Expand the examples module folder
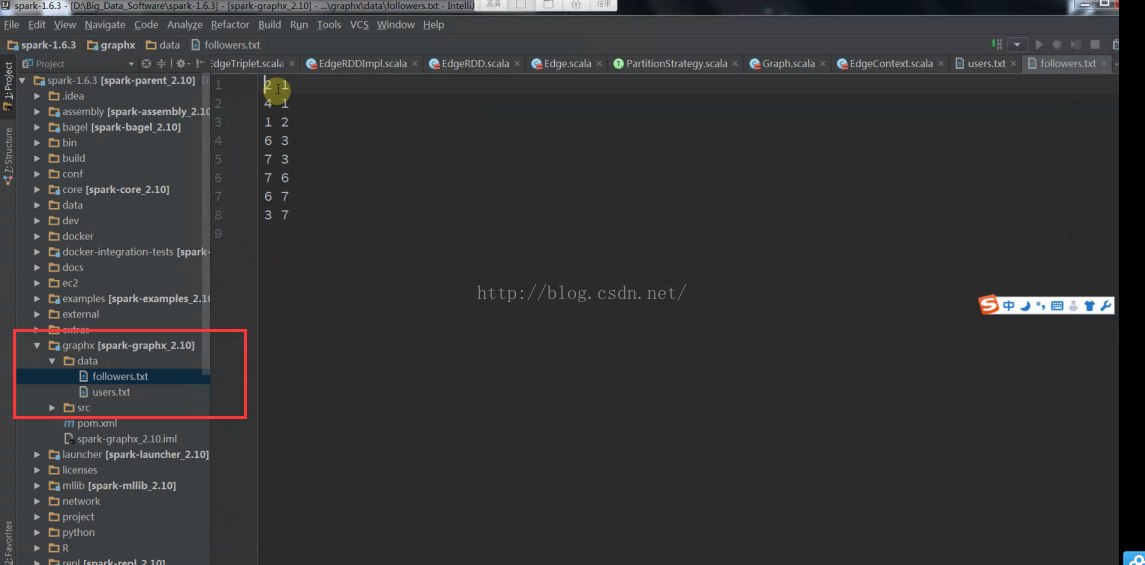The image size is (1145, 565). pos(37,299)
